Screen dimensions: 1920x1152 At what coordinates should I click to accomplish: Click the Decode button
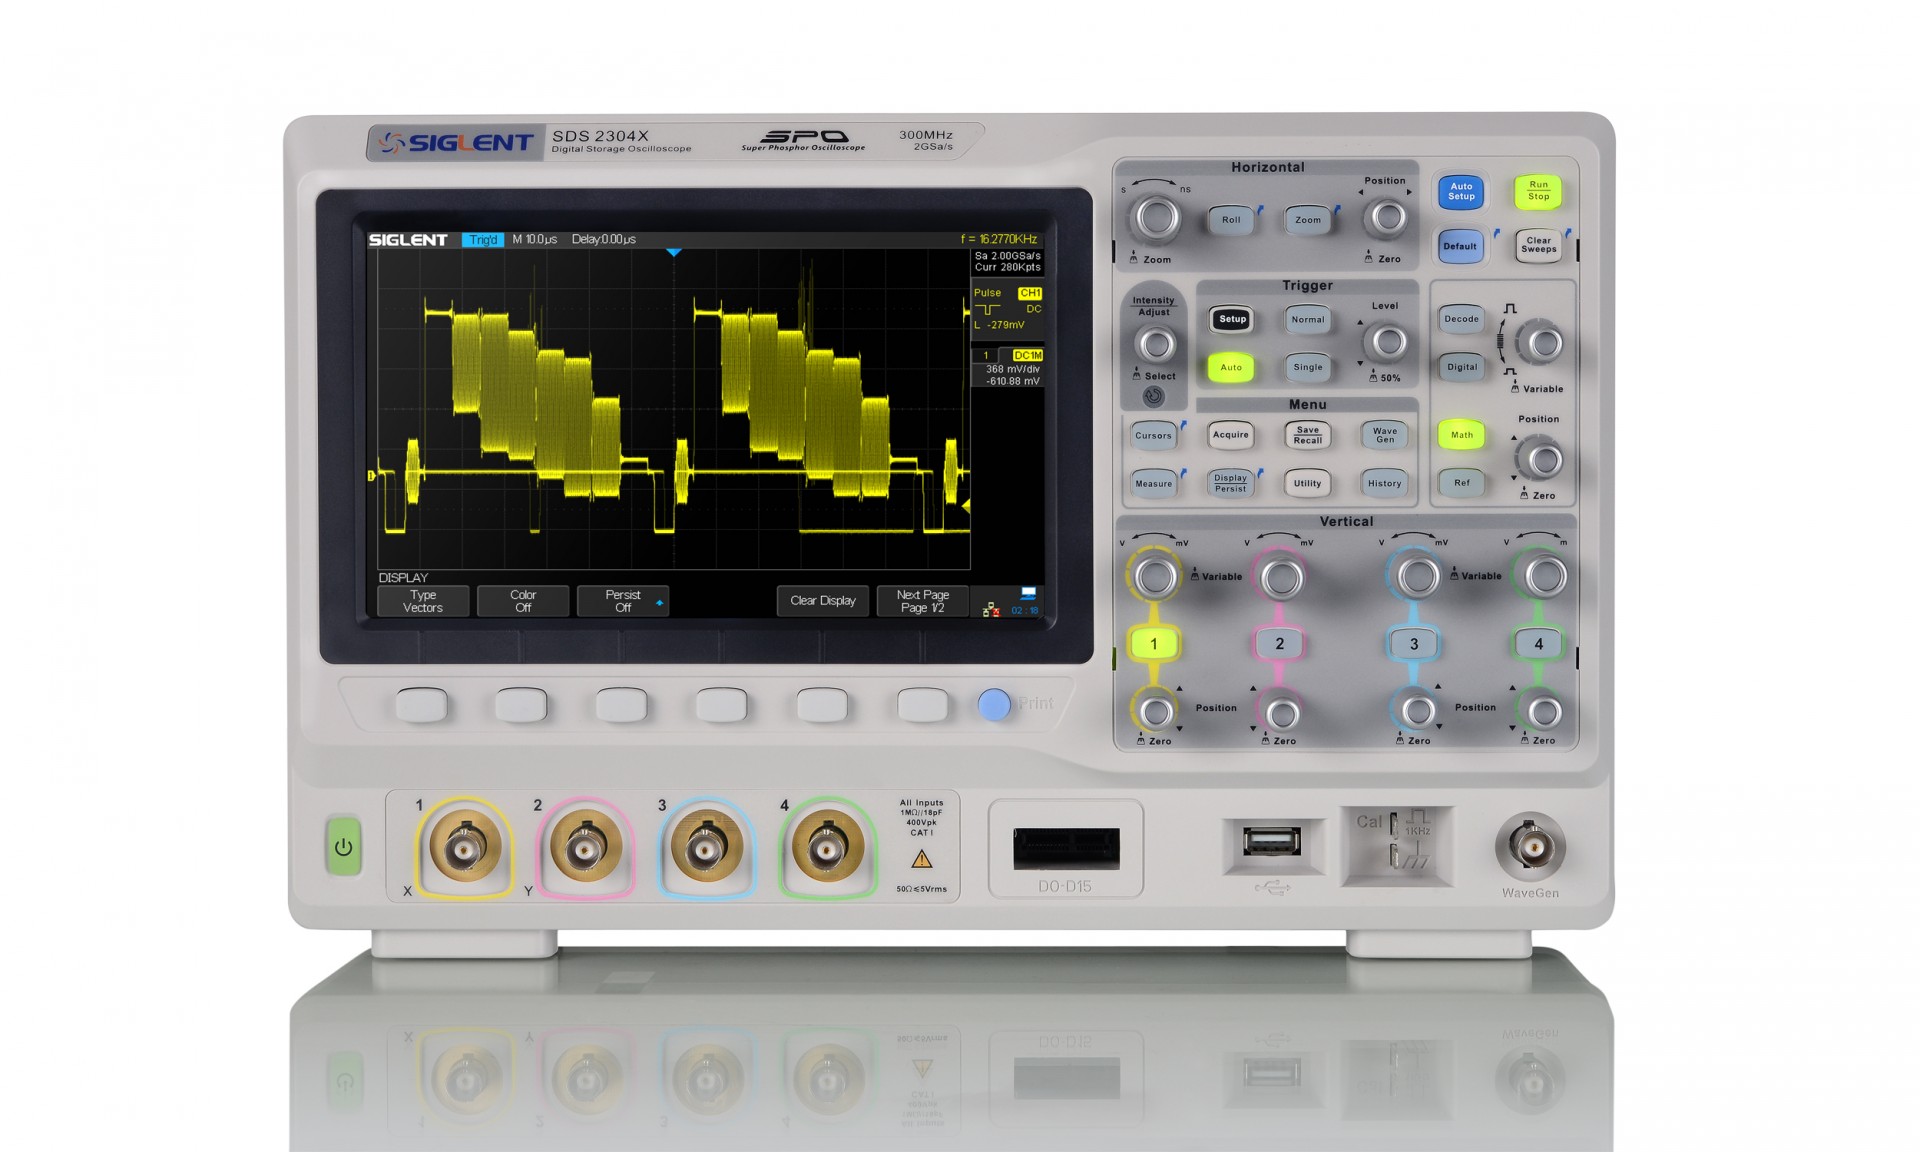[x=1461, y=319]
